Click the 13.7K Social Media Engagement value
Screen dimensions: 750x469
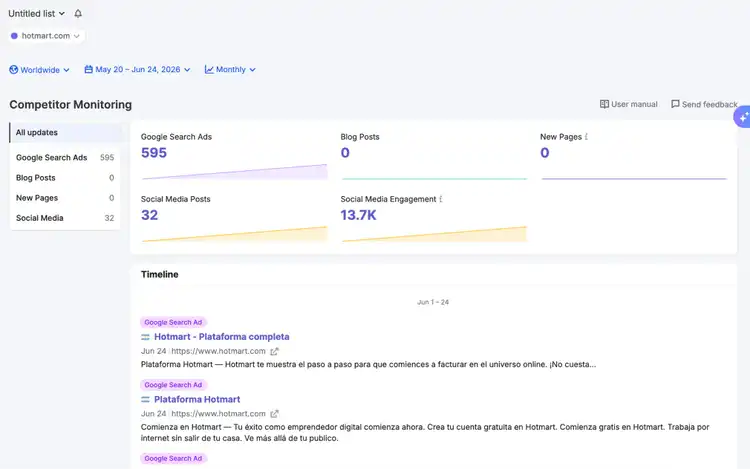point(358,215)
